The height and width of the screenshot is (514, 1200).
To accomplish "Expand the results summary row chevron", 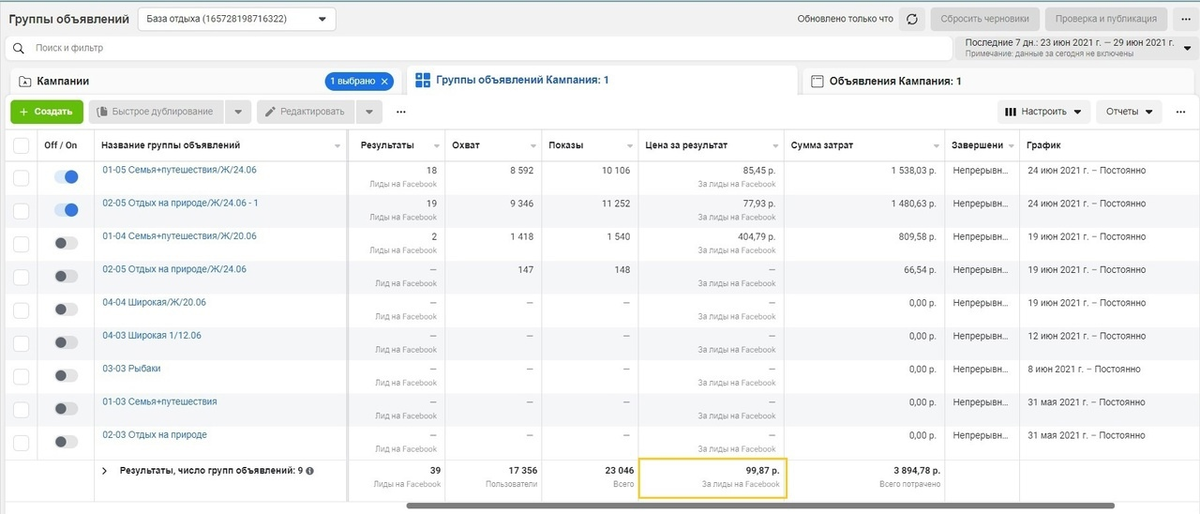I will click(x=105, y=470).
